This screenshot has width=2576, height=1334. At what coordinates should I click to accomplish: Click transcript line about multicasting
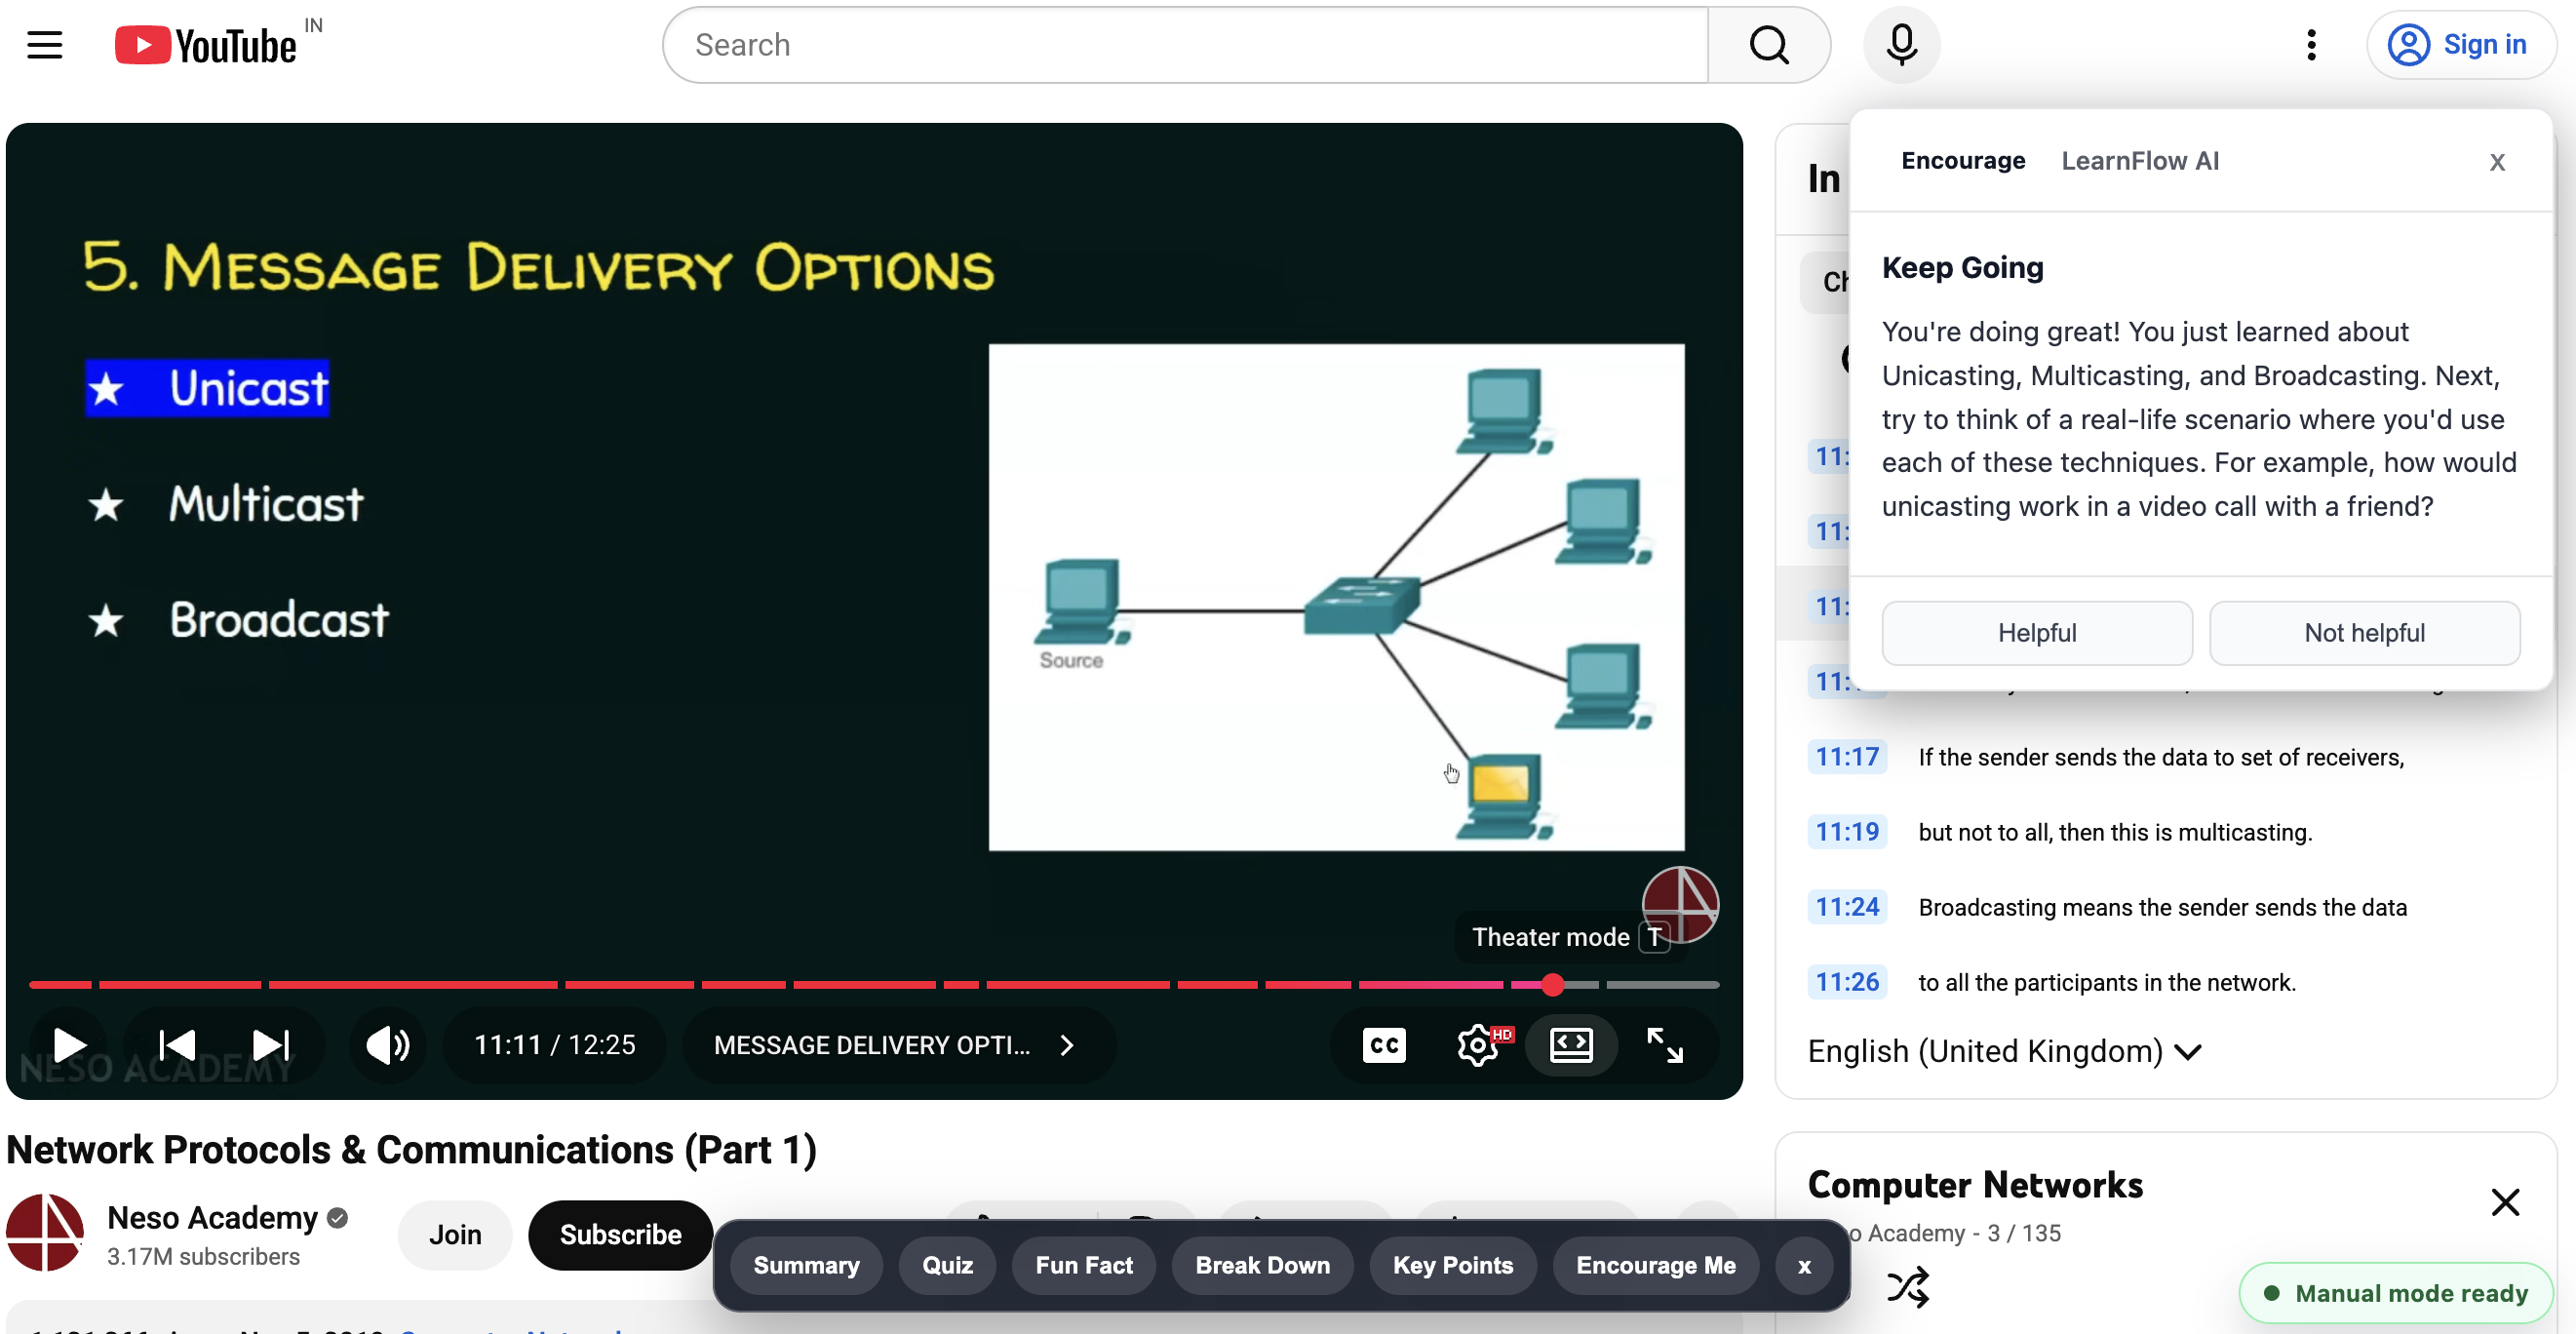2115,832
